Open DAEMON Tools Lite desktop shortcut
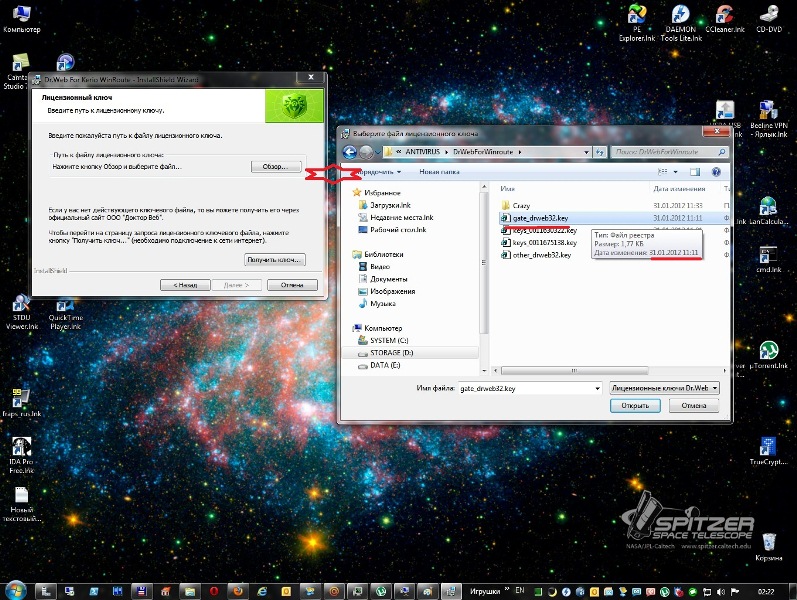The height and width of the screenshot is (600, 797). click(680, 16)
